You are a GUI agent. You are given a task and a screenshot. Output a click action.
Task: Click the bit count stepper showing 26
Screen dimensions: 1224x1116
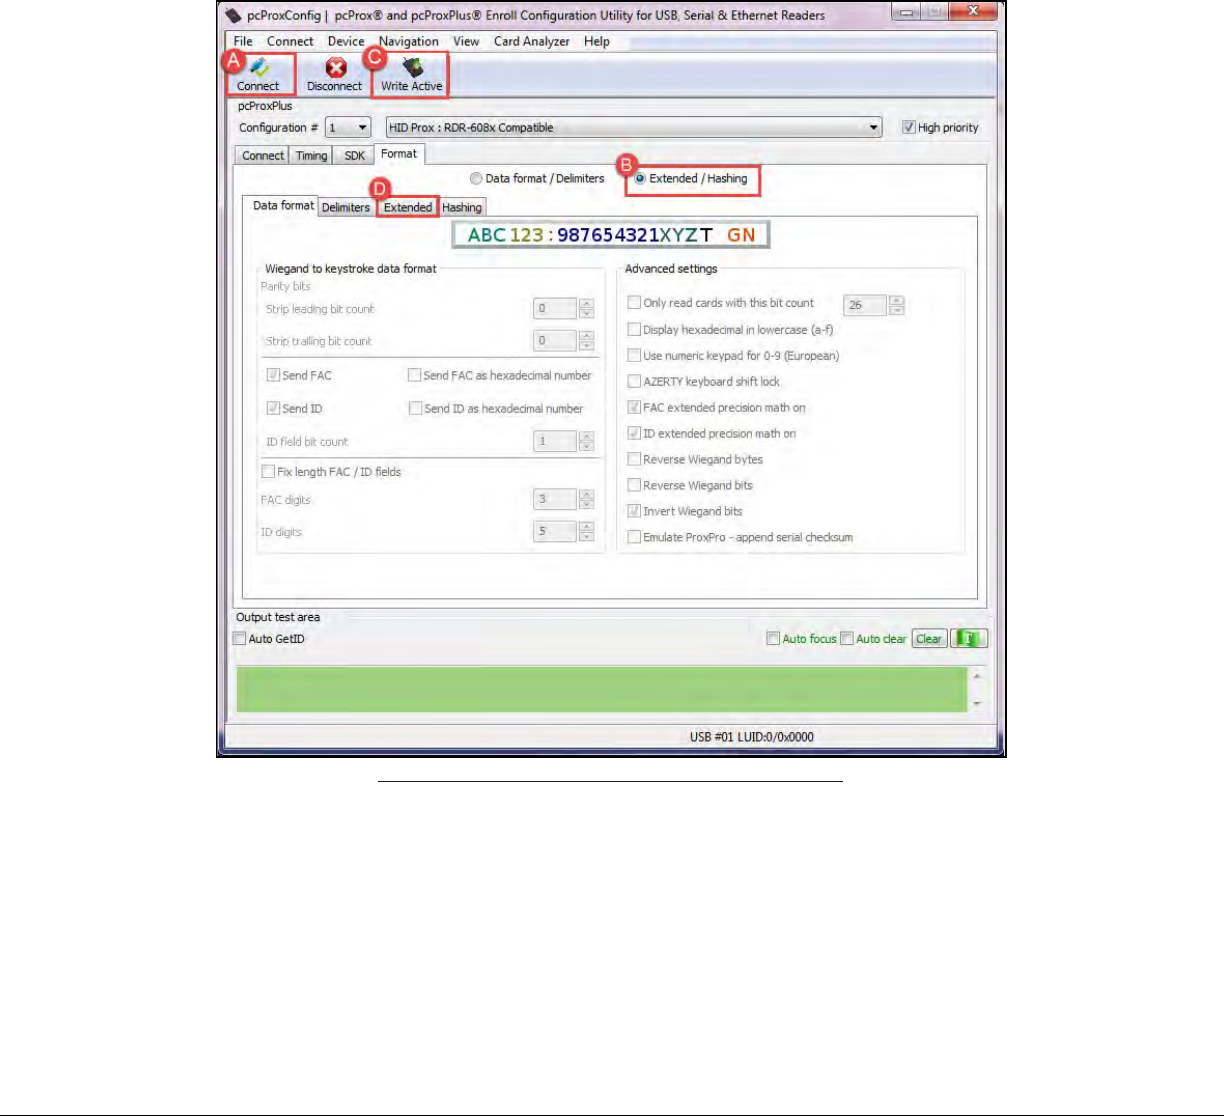[897, 305]
